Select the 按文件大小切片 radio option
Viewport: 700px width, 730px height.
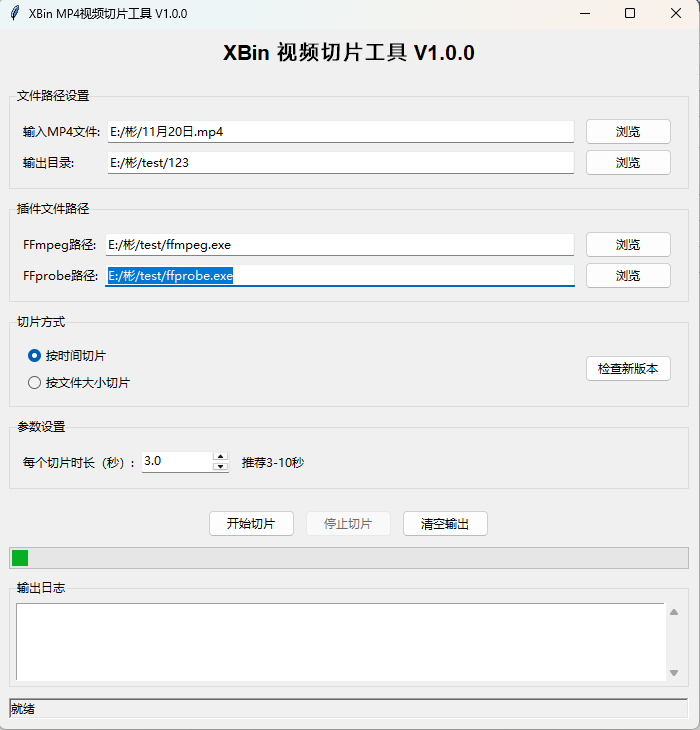click(35, 382)
